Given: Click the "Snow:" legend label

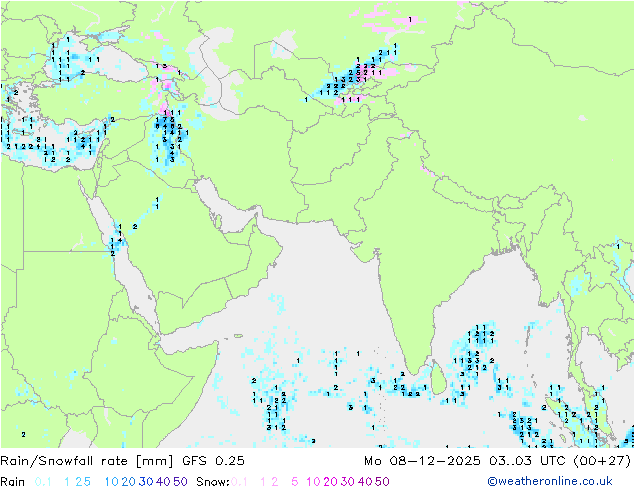Looking at the screenshot, I should pos(213,482).
